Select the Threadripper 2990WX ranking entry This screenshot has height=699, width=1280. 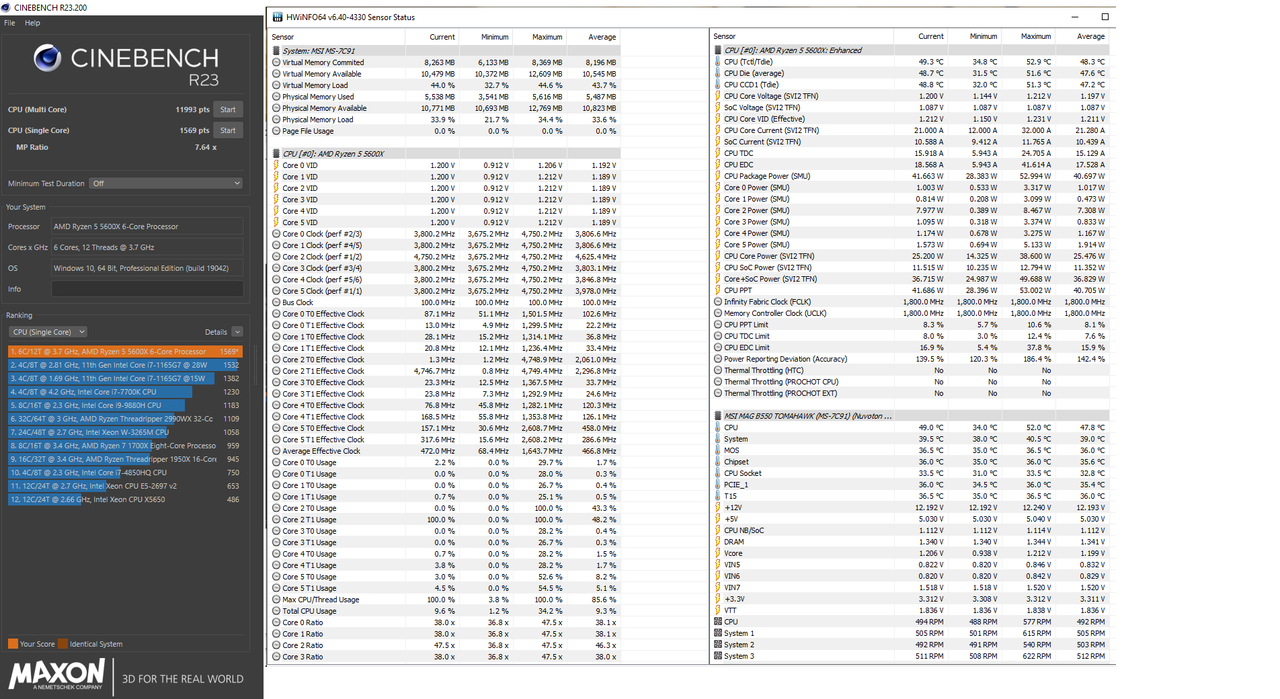(125, 419)
